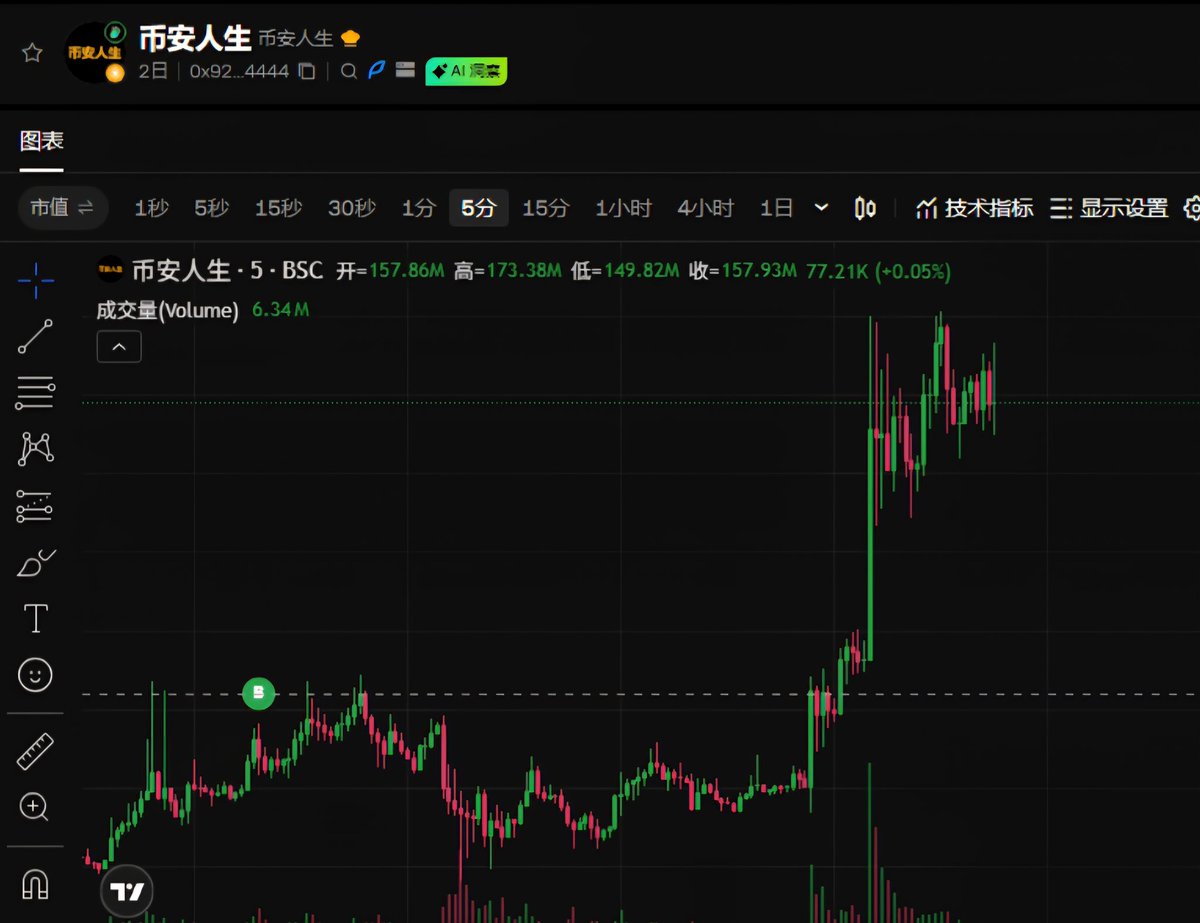Screen dimensions: 1200x923
Task: Select the 1日 timeframe
Action: click(776, 208)
